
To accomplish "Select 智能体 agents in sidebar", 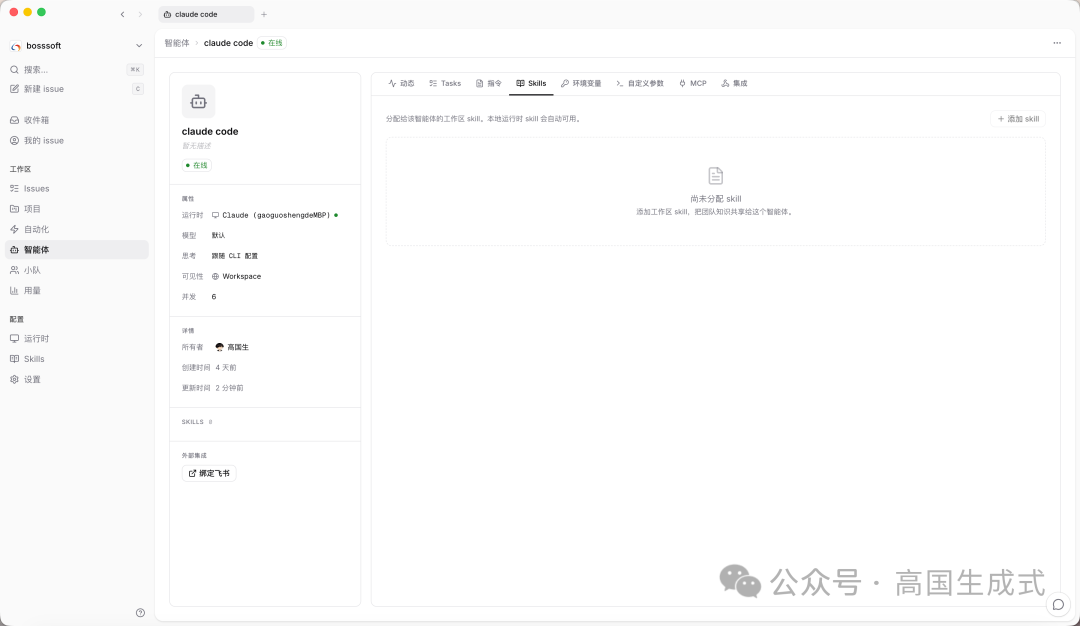I will [x=76, y=250].
